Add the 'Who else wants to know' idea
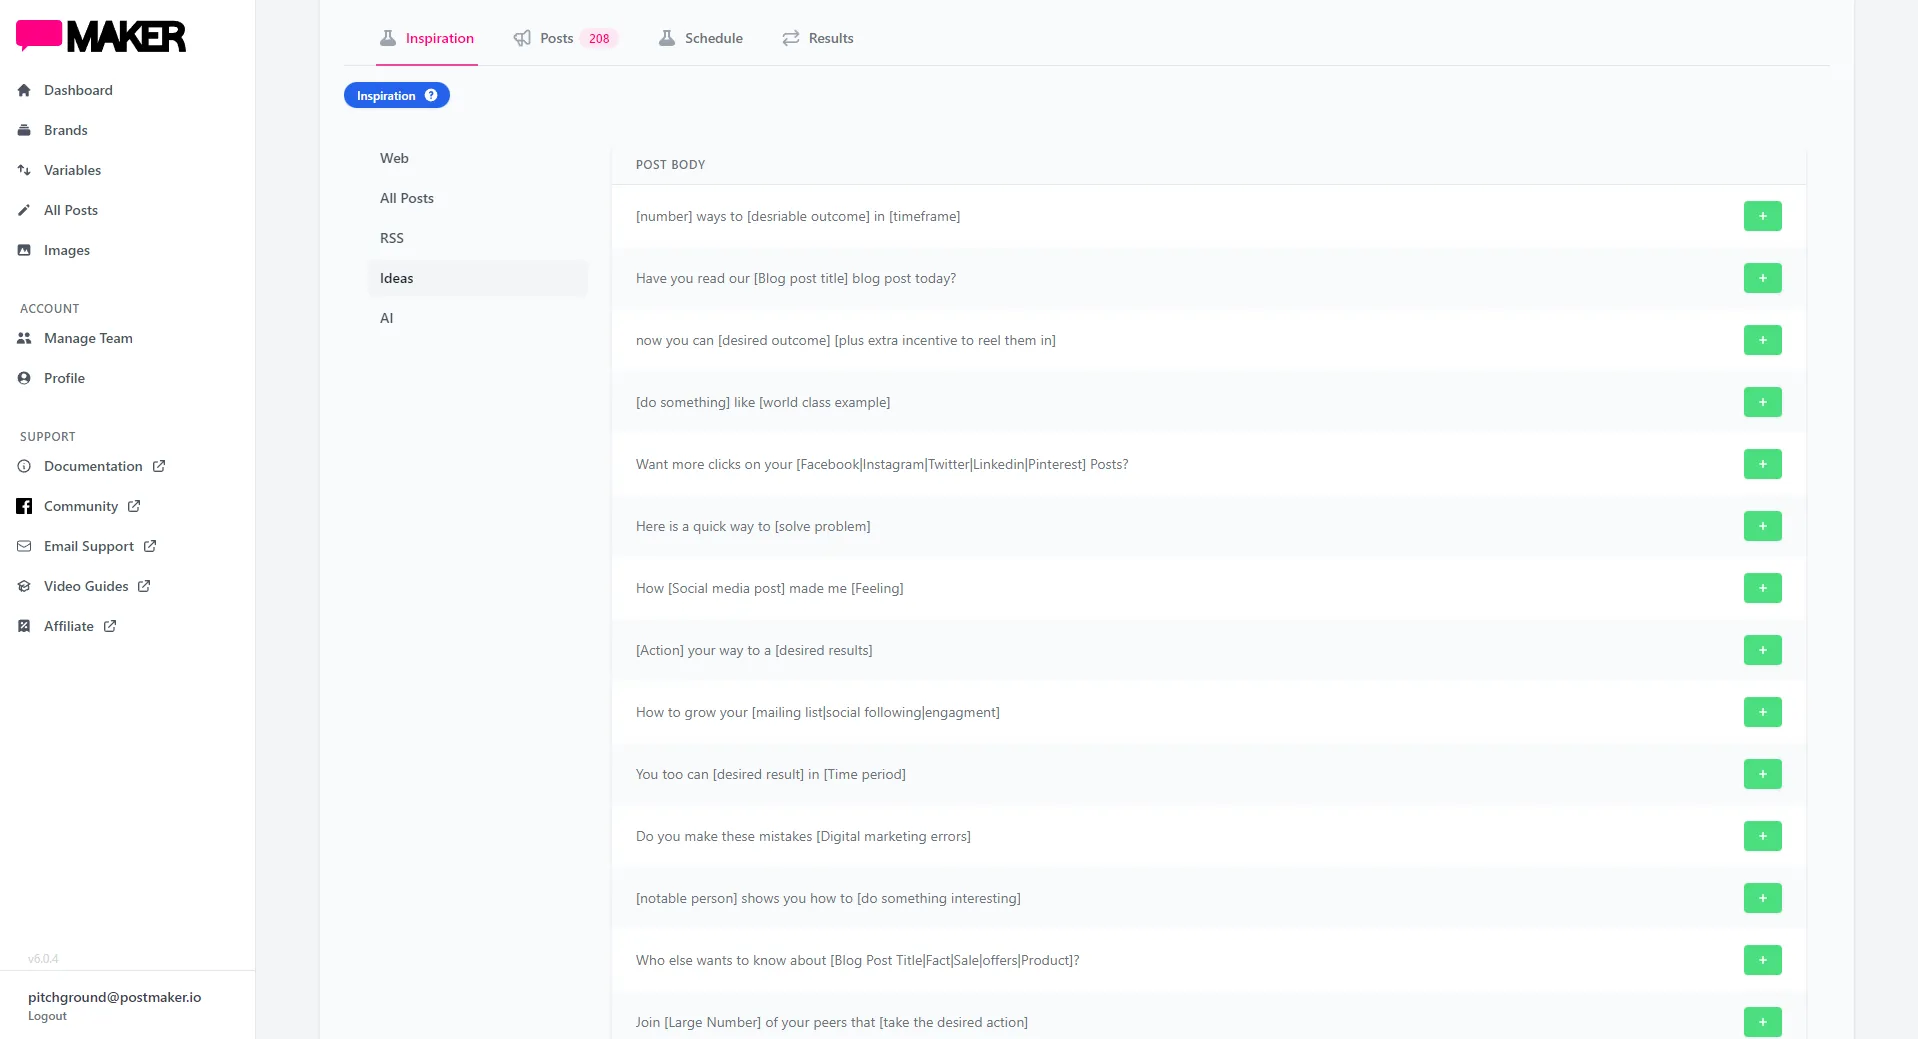 coord(1762,960)
